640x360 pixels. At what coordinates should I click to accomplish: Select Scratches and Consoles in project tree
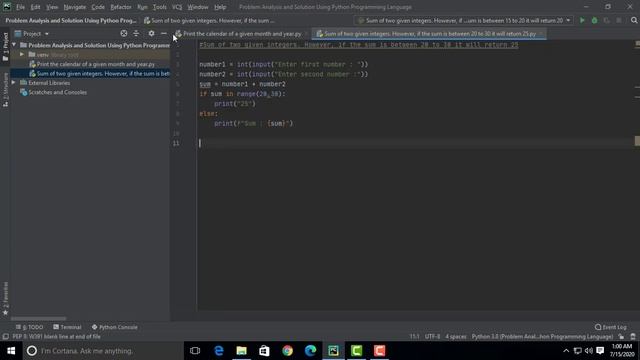[x=53, y=92]
